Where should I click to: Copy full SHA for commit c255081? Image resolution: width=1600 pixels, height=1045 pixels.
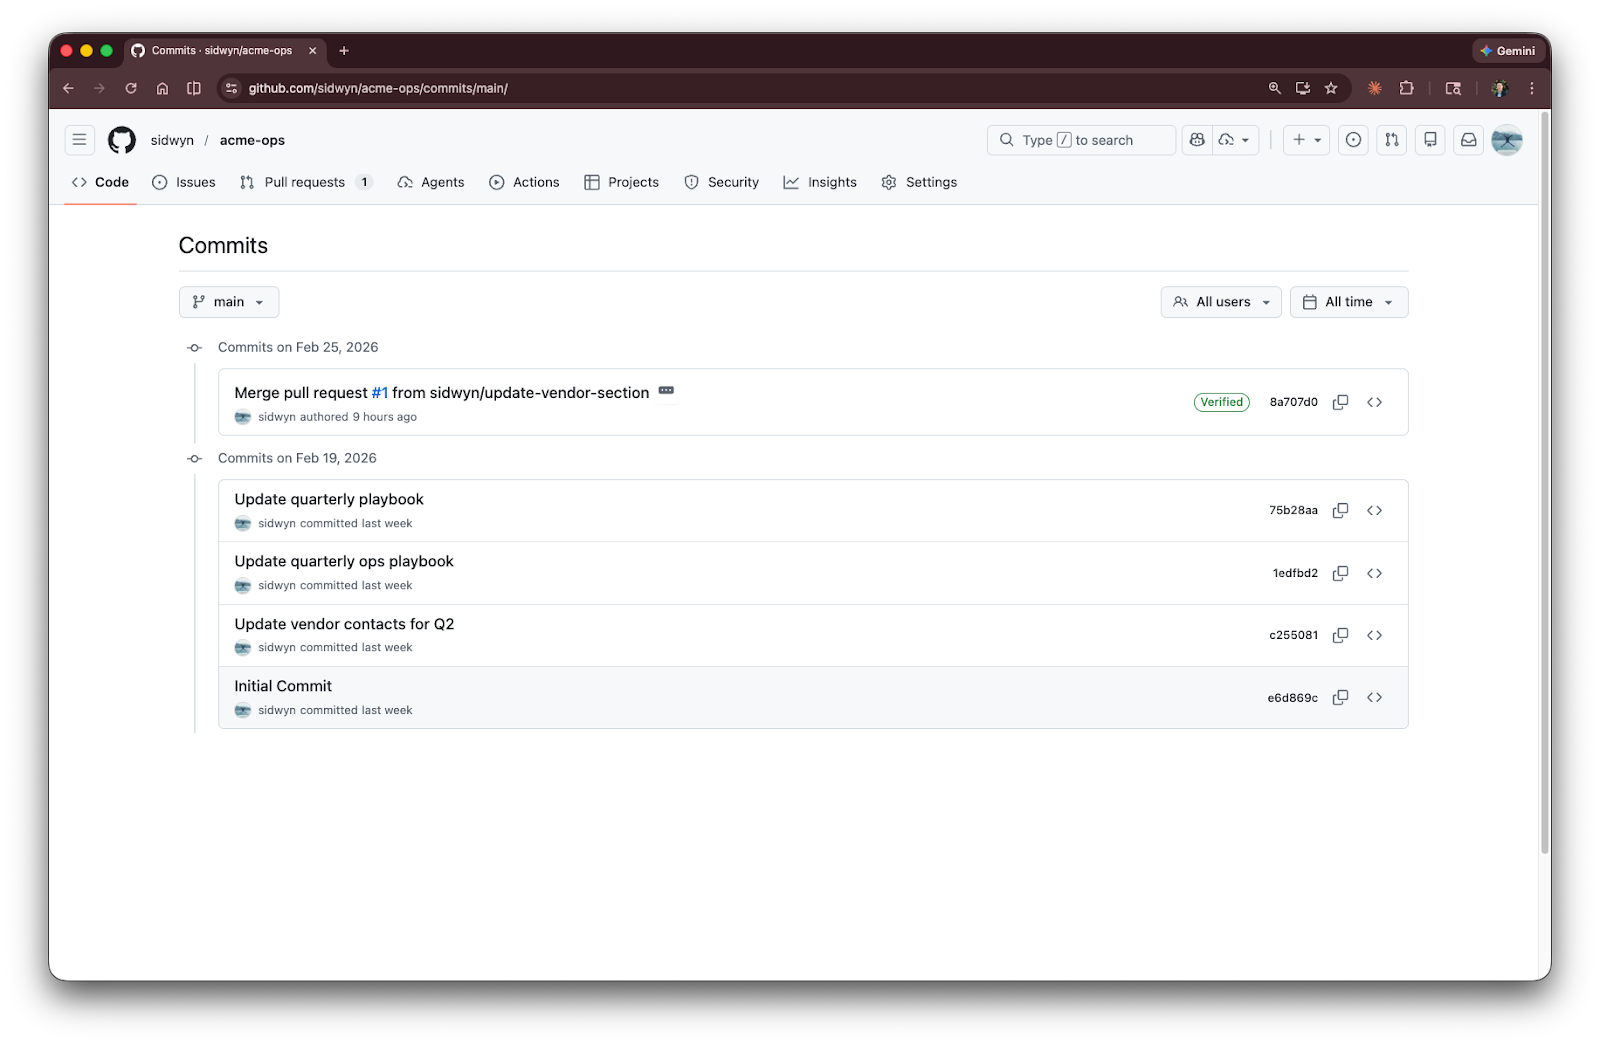[x=1340, y=635]
